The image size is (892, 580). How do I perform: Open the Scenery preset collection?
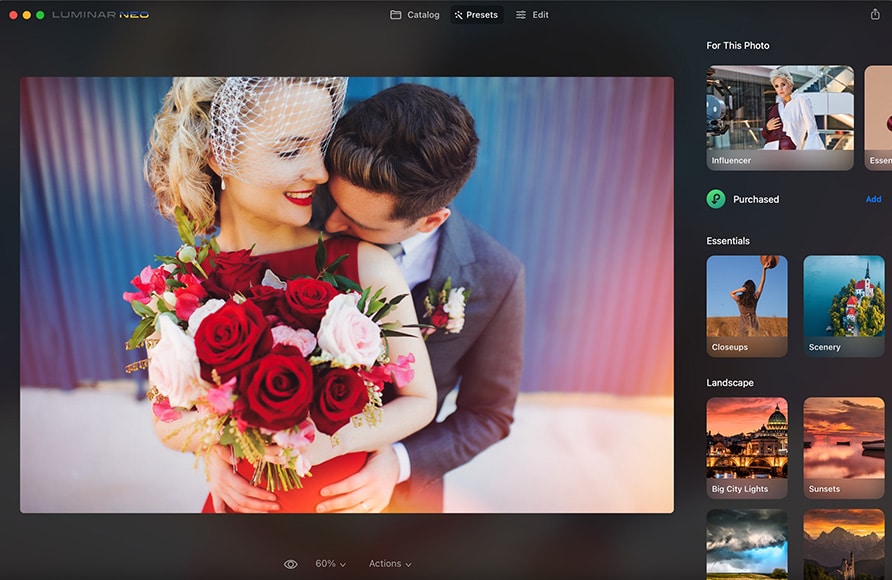(843, 305)
